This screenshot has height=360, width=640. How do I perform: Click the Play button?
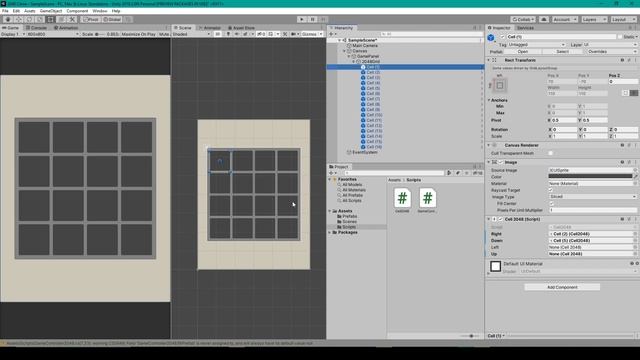pyautogui.click(x=302, y=19)
